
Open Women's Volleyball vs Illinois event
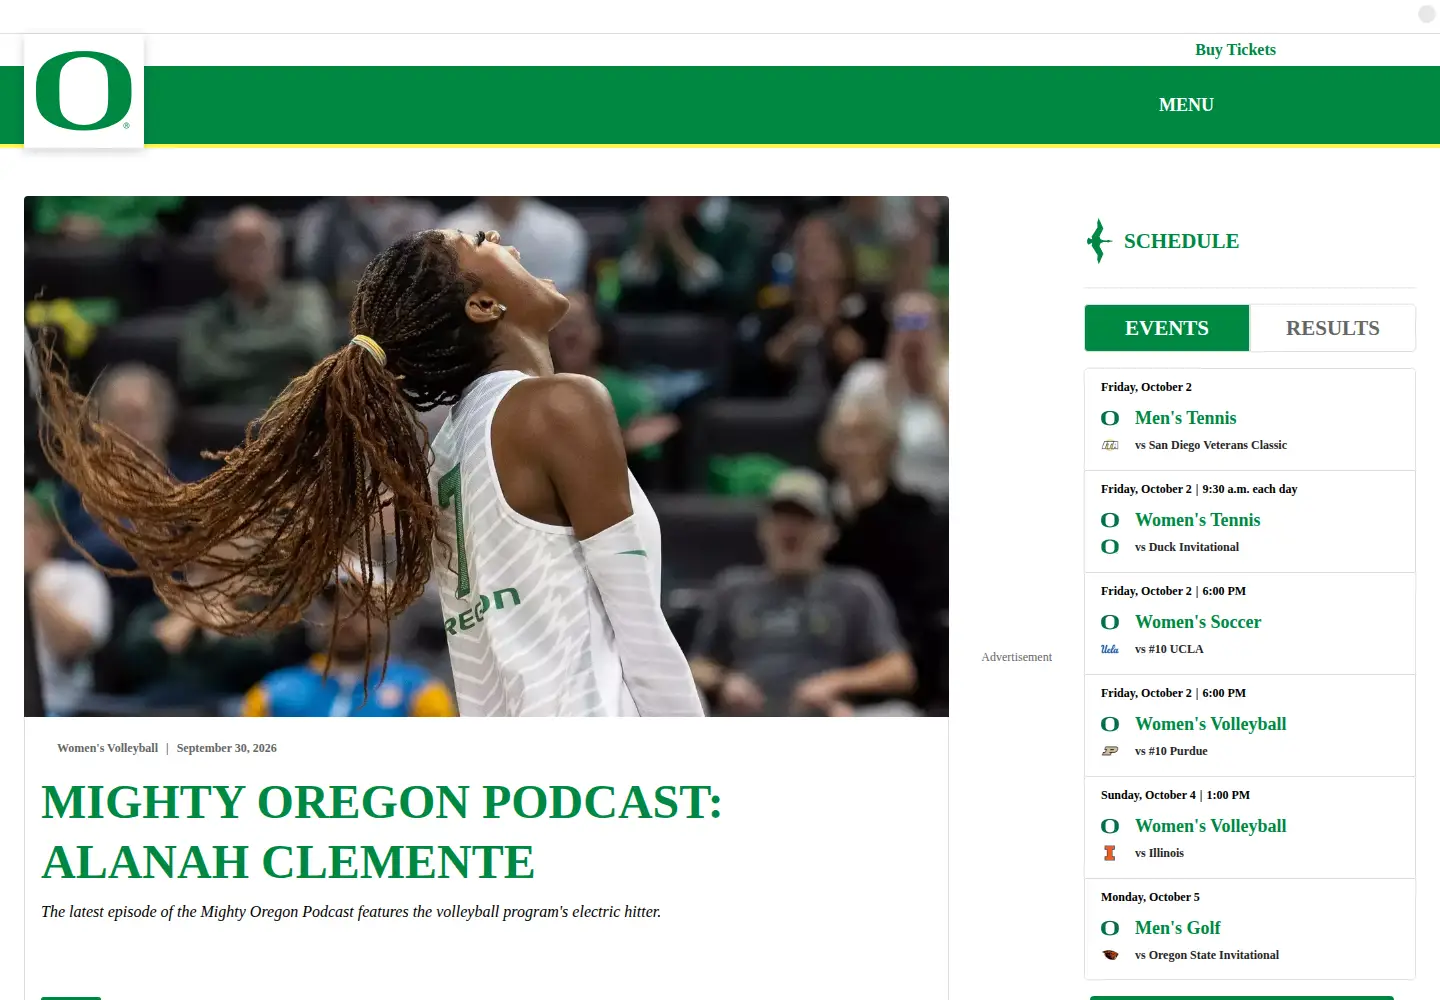(x=1210, y=826)
